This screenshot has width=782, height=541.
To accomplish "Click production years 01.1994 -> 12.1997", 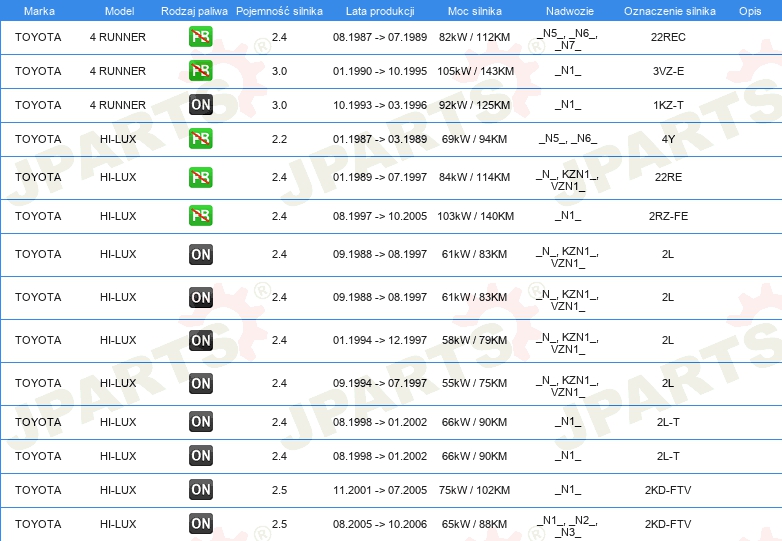I will pyautogui.click(x=380, y=340).
